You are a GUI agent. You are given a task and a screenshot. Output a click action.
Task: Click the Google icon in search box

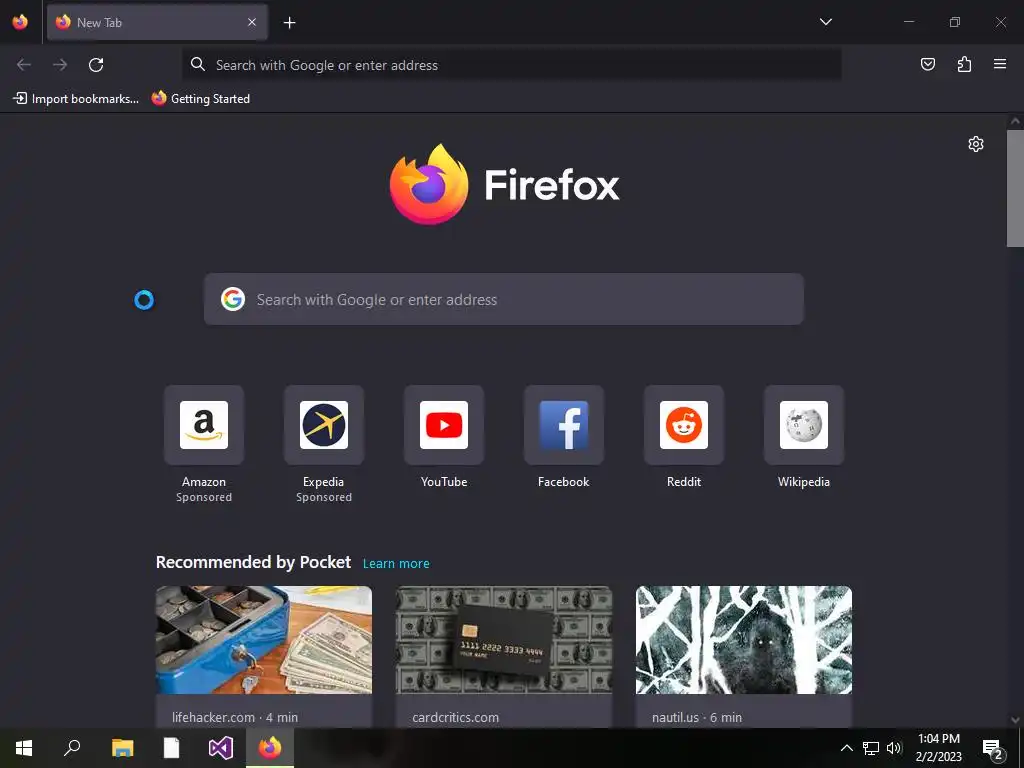pos(233,299)
